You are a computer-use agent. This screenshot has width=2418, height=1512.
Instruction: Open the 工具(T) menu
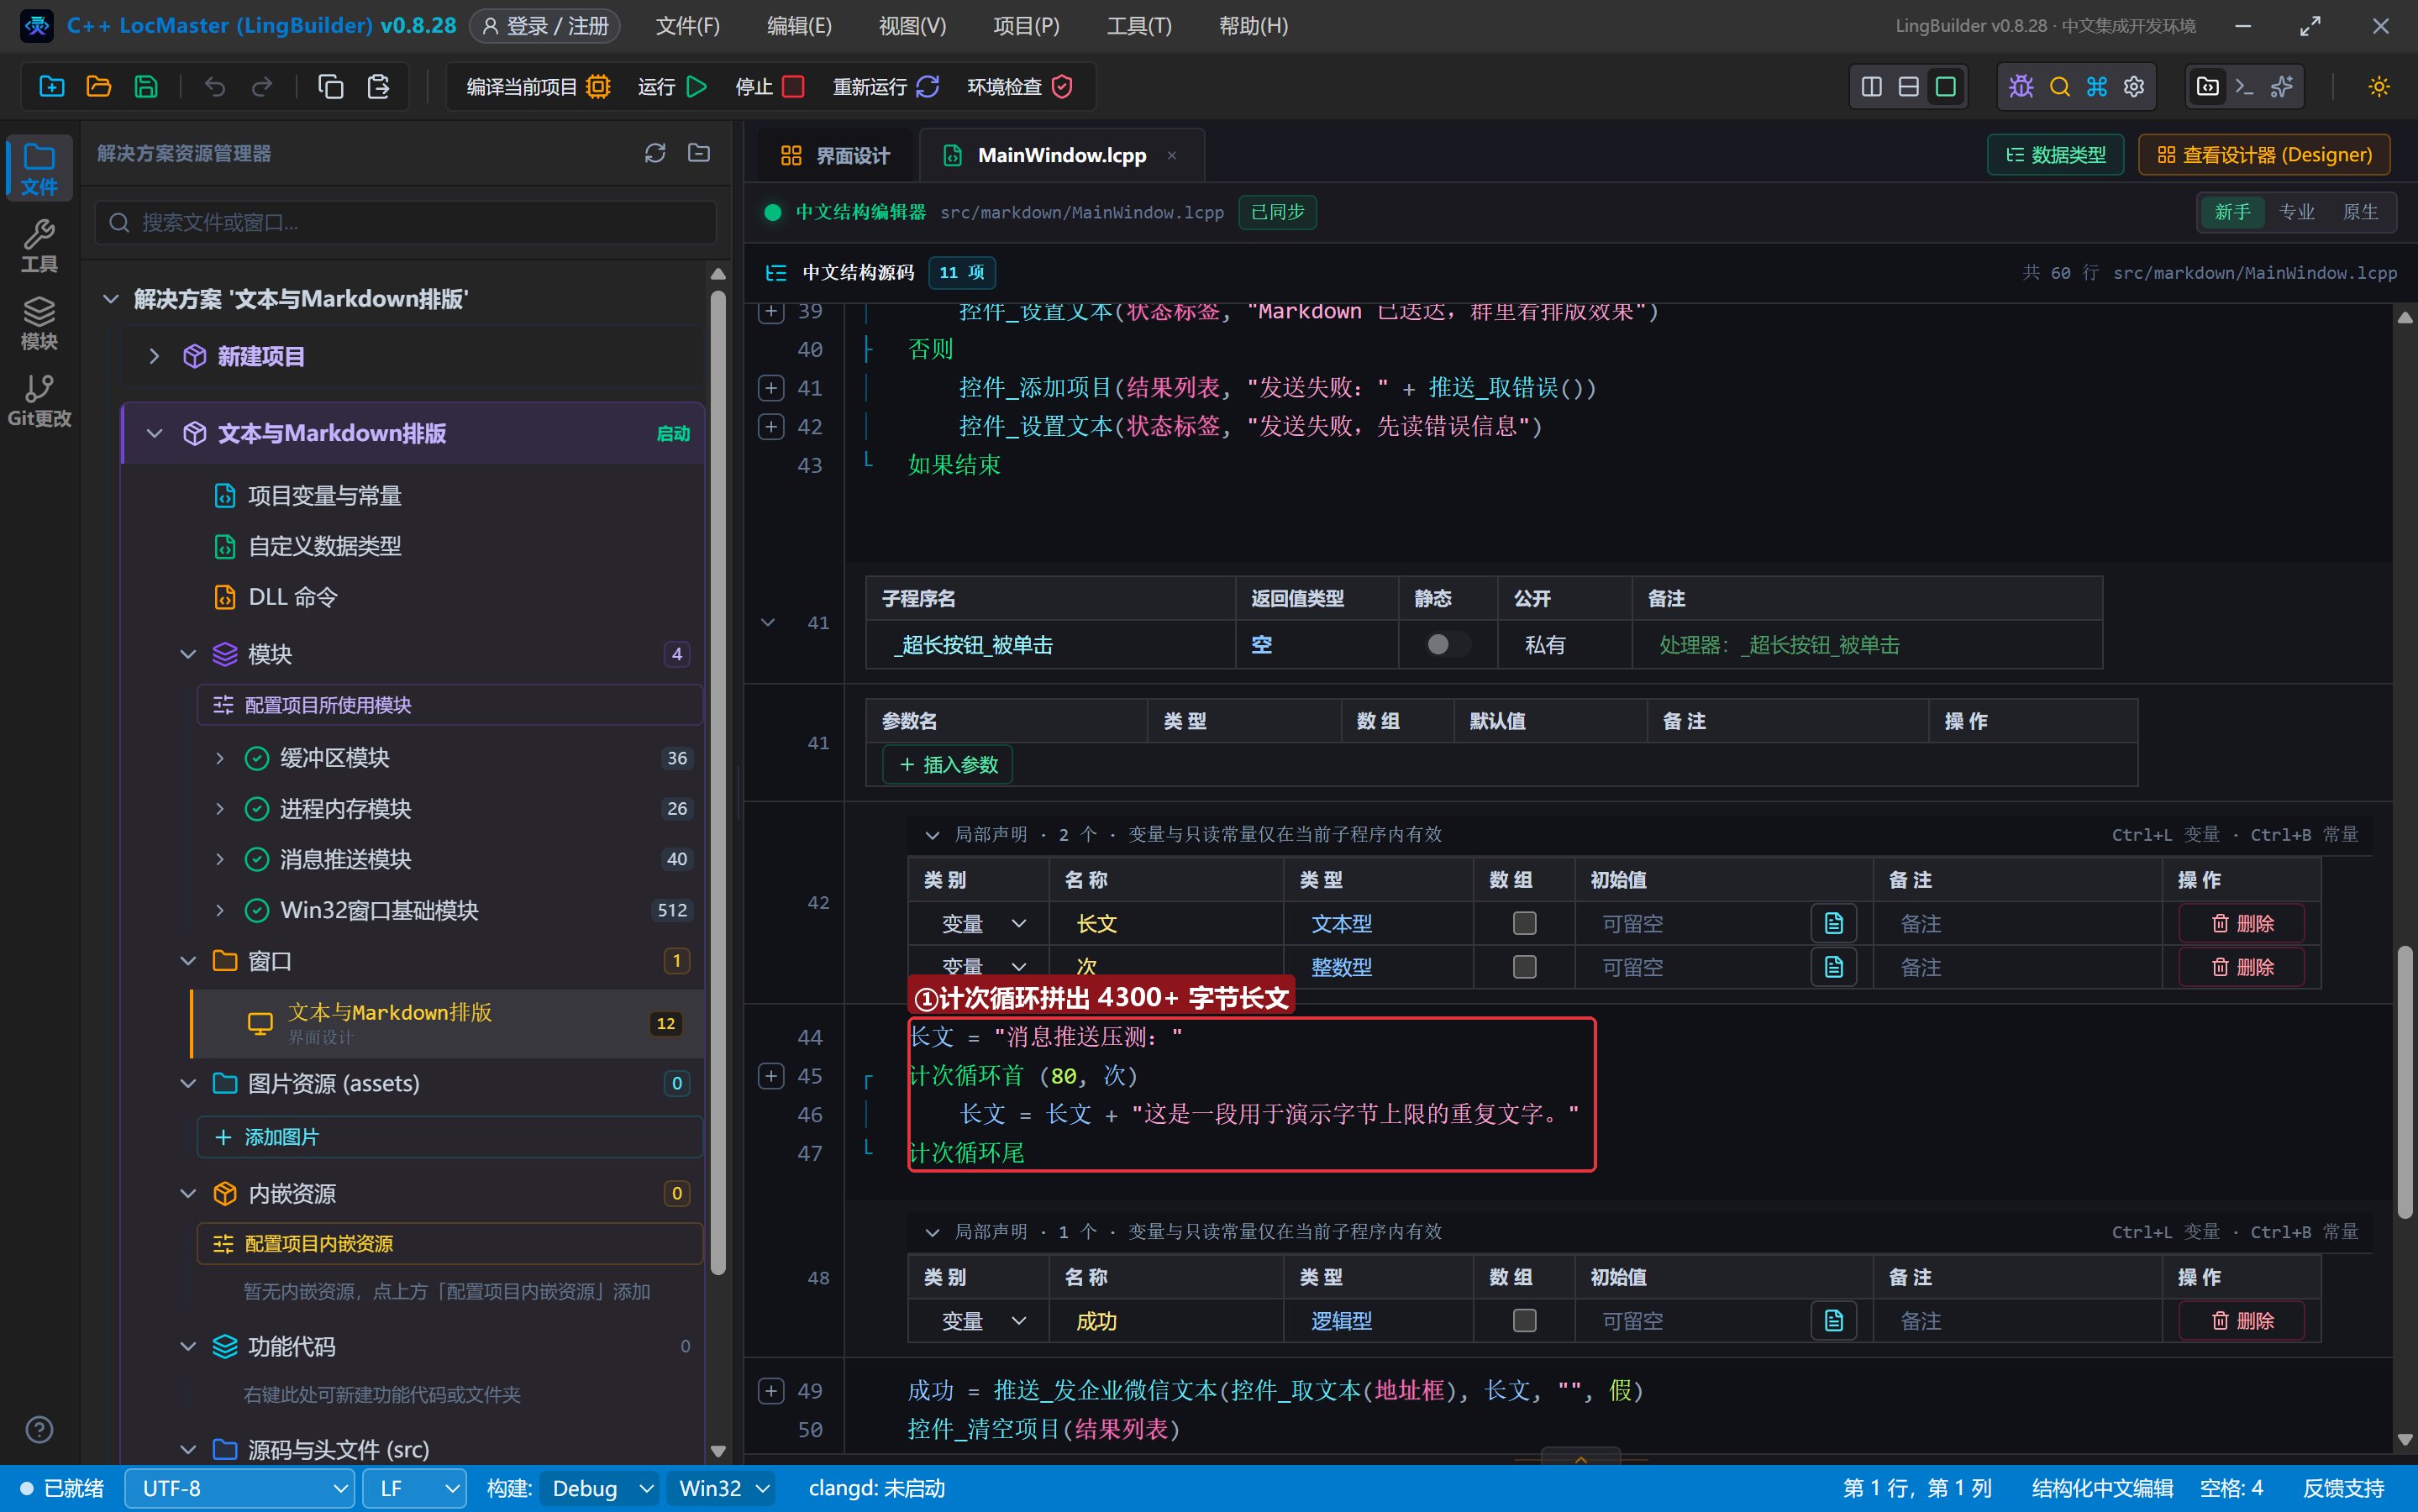click(x=1139, y=26)
